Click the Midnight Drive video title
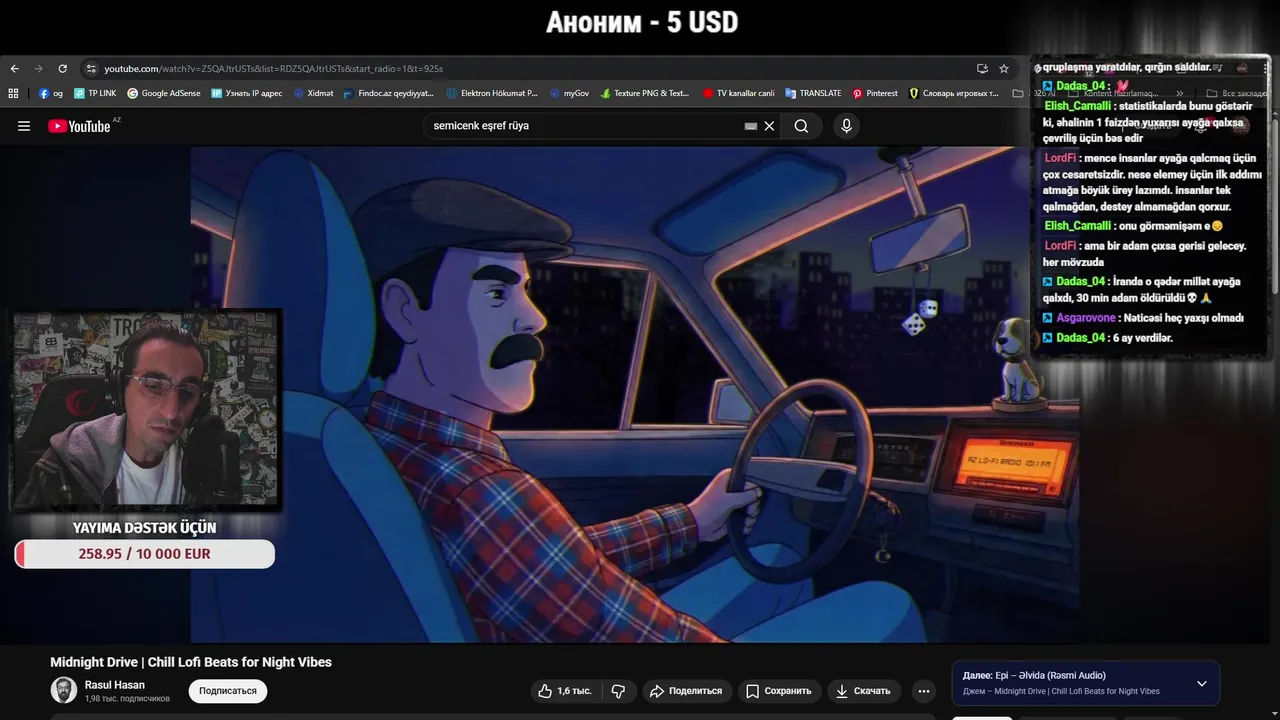This screenshot has height=720, width=1280. (x=191, y=662)
